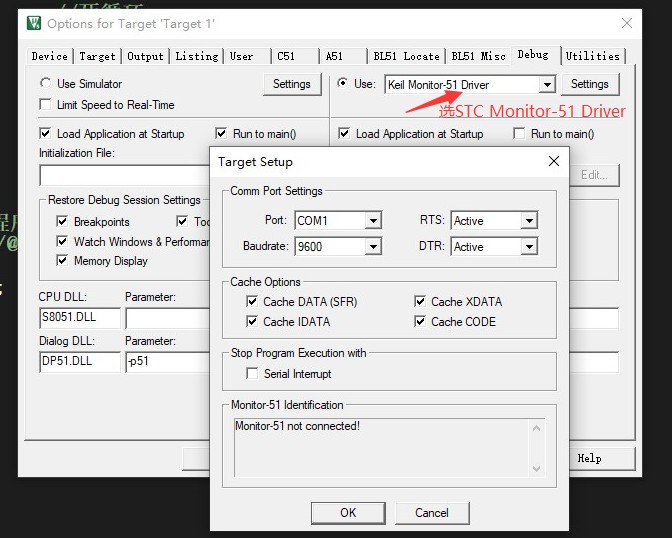Click Settings button next to driver dropdown
Image resolution: width=672 pixels, height=538 pixels.
point(590,84)
